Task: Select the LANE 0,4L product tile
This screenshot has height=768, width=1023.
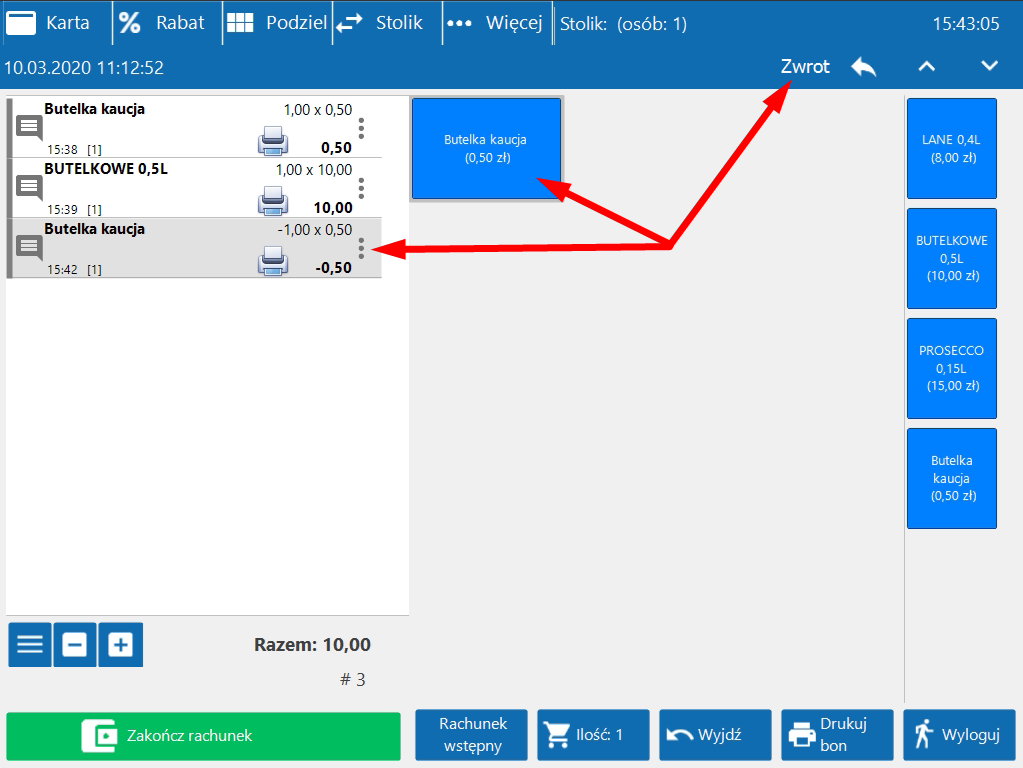Action: [x=951, y=148]
